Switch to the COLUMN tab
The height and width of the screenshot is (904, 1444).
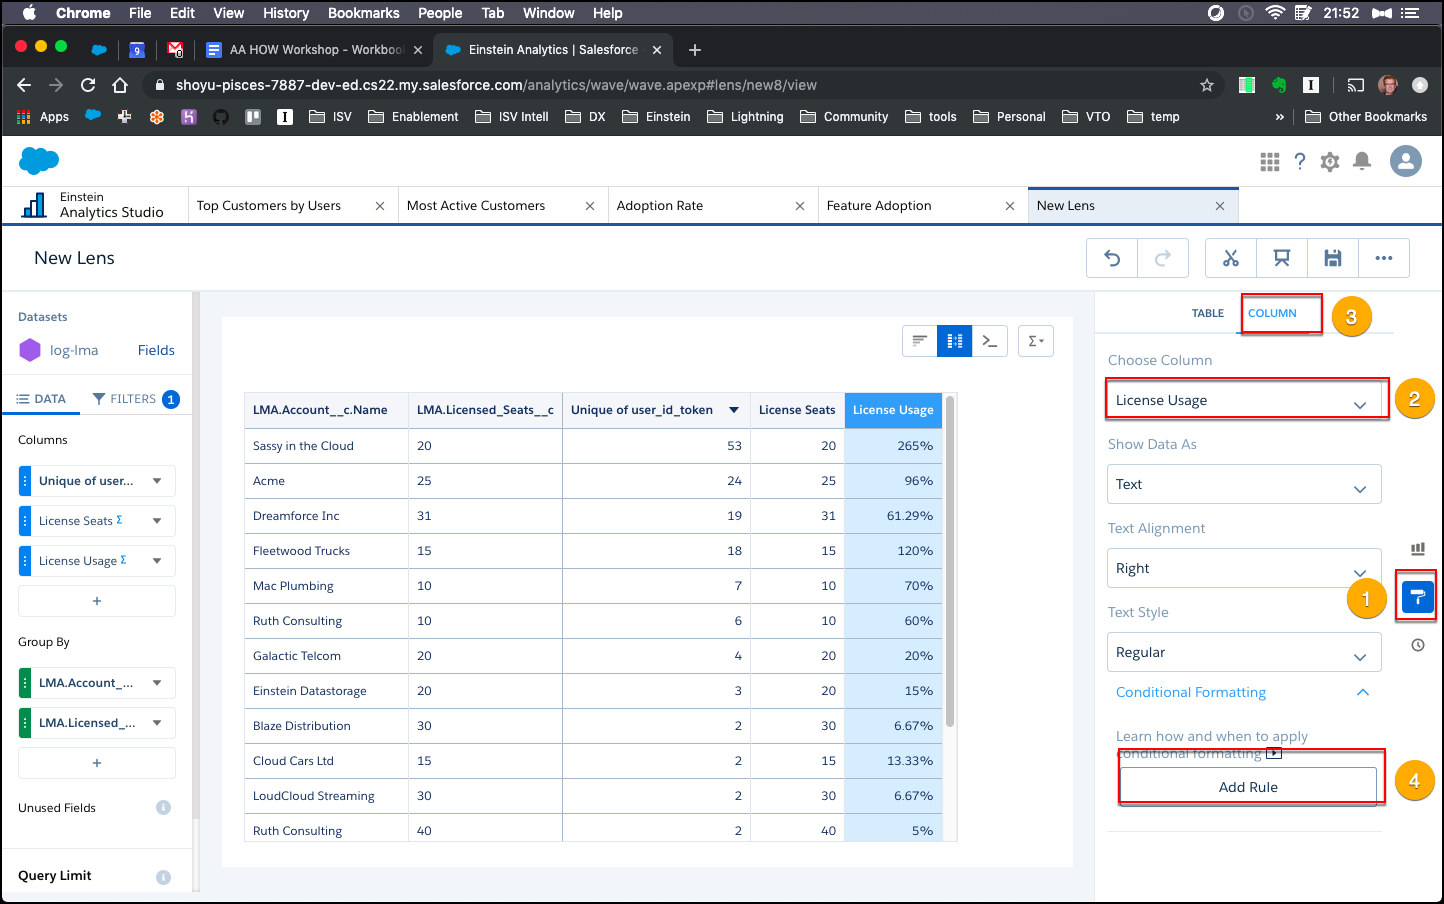(1272, 313)
